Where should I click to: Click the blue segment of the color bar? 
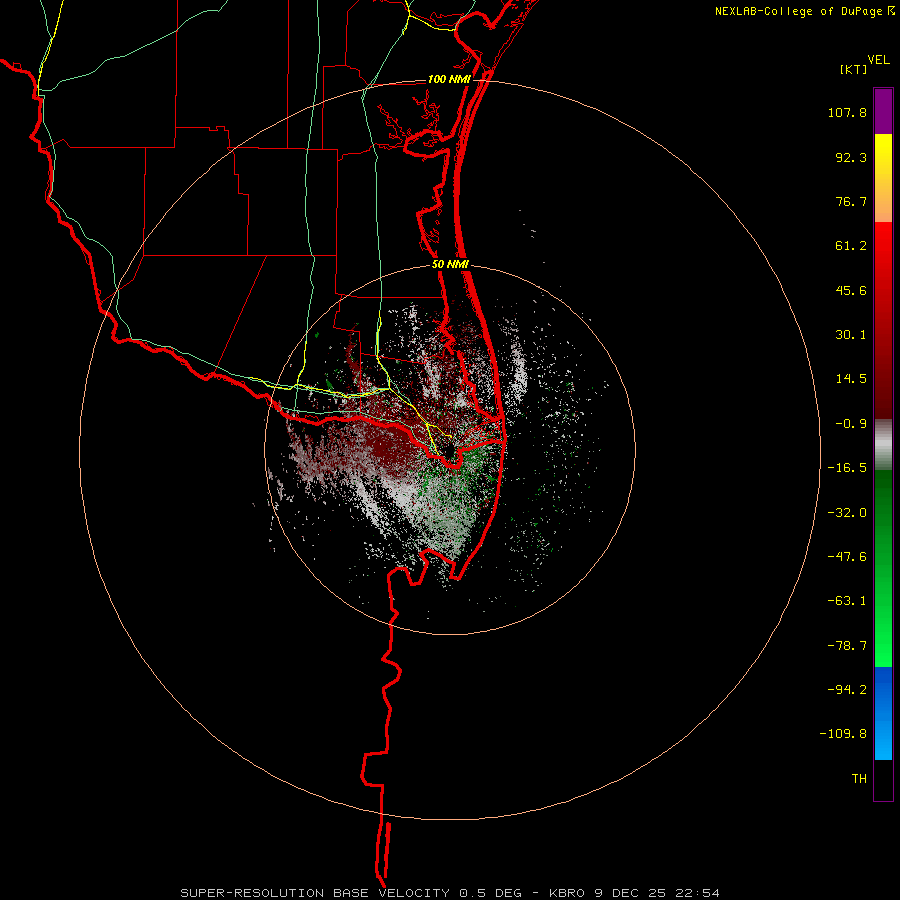click(883, 713)
